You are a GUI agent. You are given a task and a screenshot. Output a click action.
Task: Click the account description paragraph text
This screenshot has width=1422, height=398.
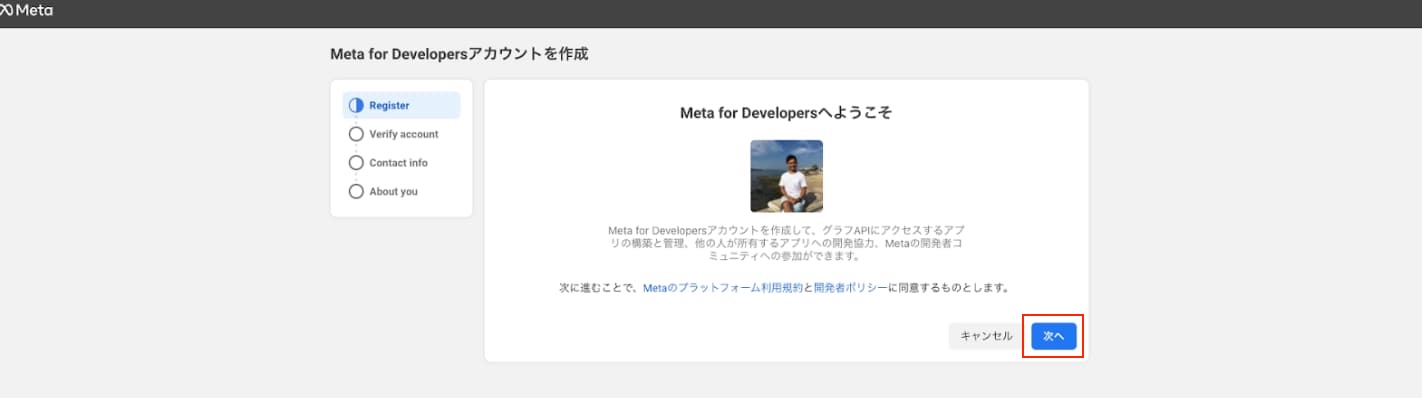coord(786,243)
